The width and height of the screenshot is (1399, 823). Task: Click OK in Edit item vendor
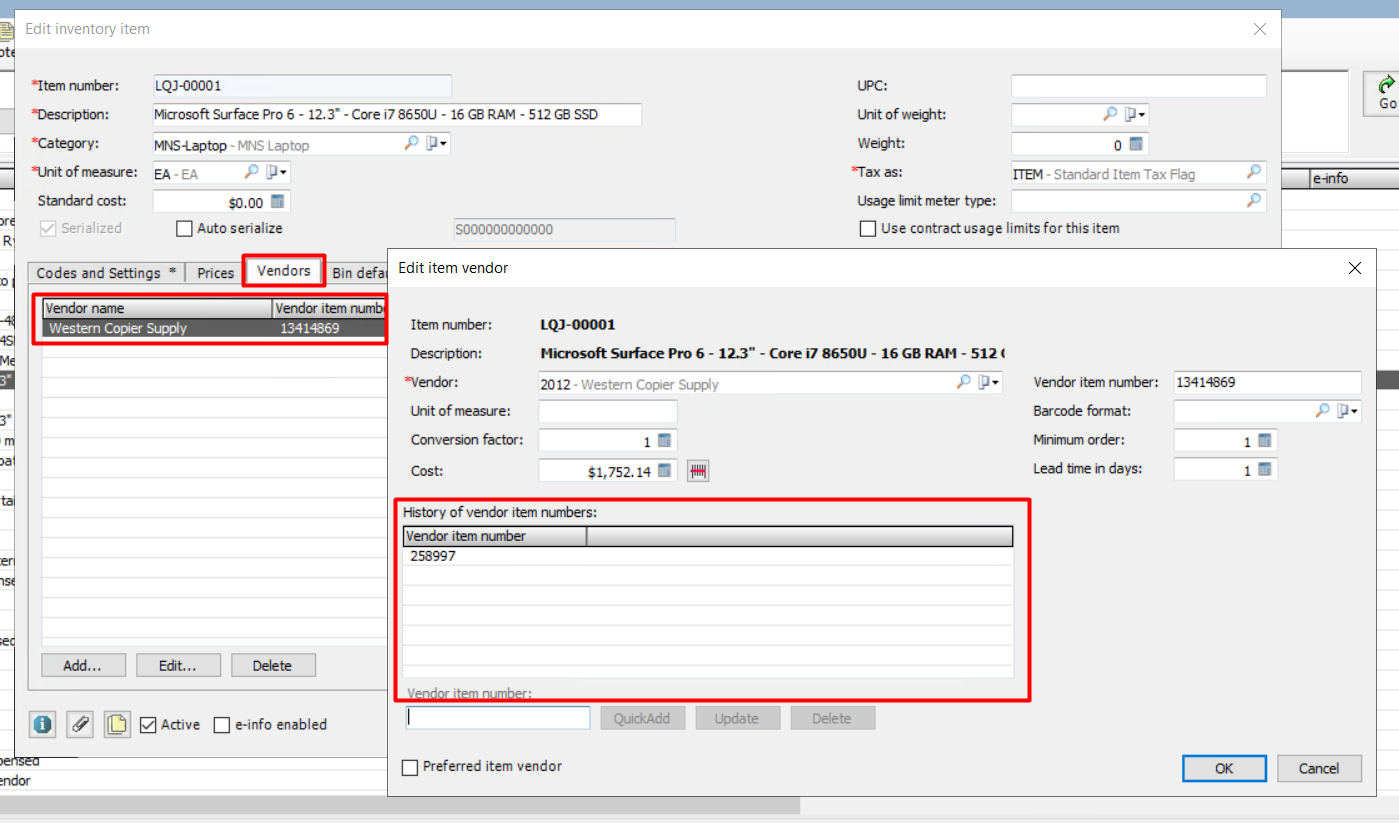[x=1224, y=768]
